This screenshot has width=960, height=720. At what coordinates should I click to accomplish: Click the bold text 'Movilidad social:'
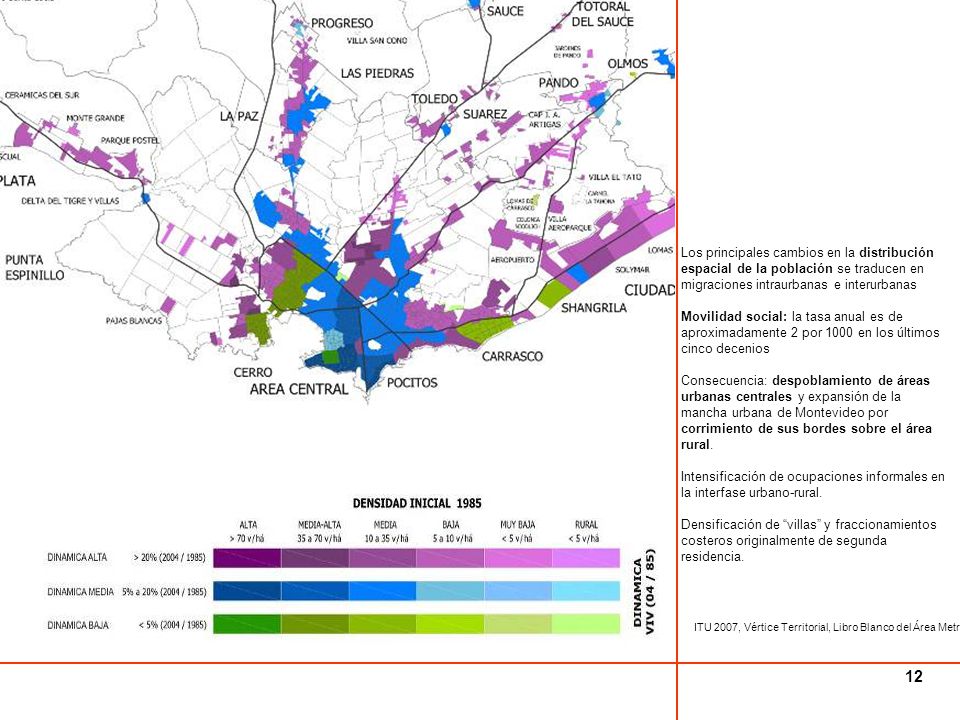point(734,317)
